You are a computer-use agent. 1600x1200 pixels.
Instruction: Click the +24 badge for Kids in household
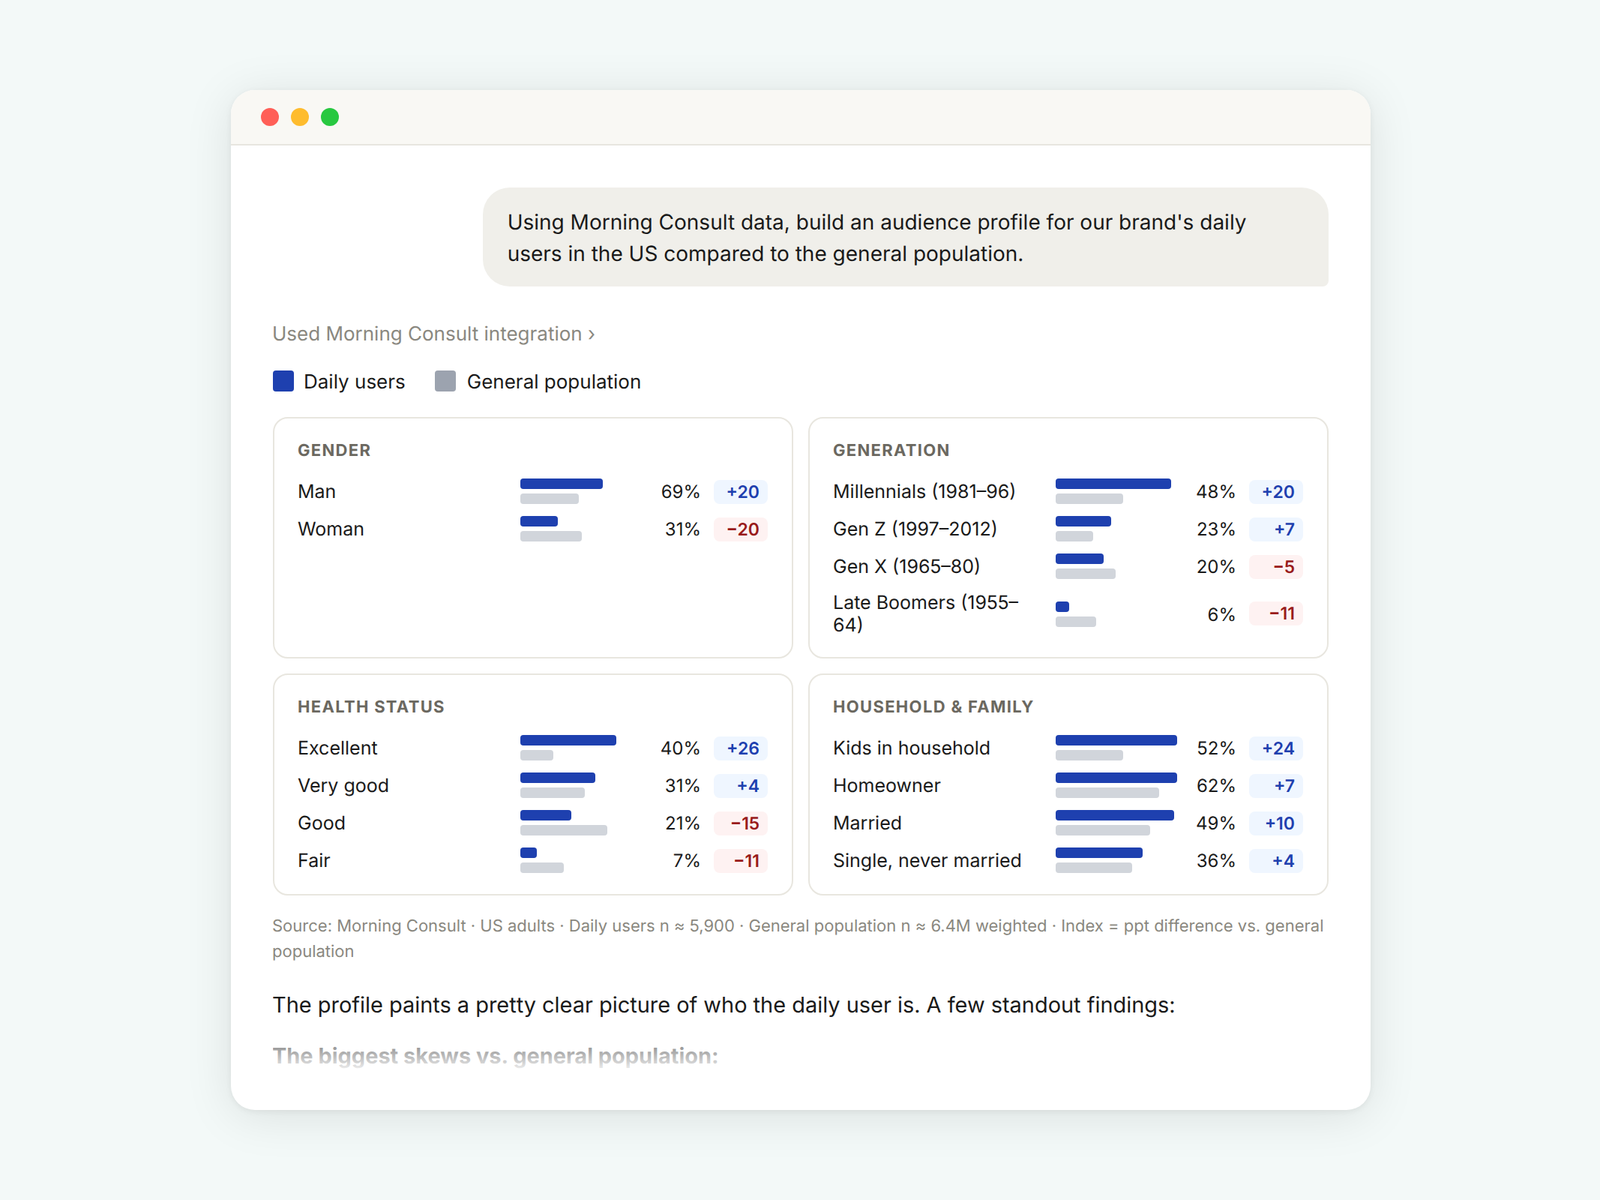pyautogui.click(x=1277, y=748)
